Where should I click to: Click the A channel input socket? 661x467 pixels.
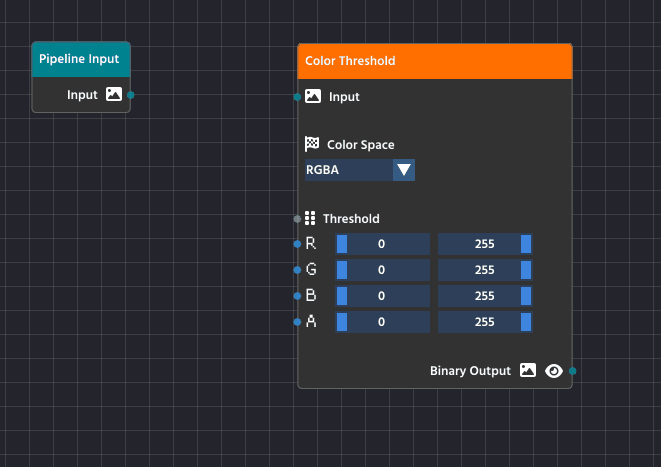(x=297, y=322)
